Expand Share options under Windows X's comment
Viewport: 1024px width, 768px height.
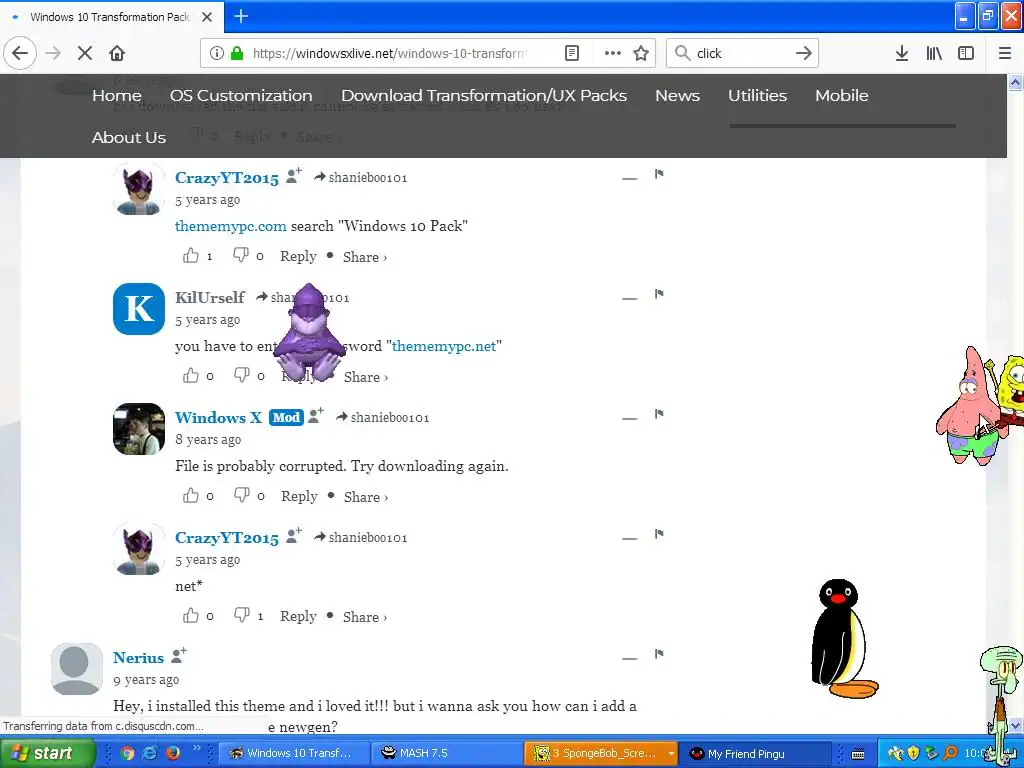[x=366, y=497]
